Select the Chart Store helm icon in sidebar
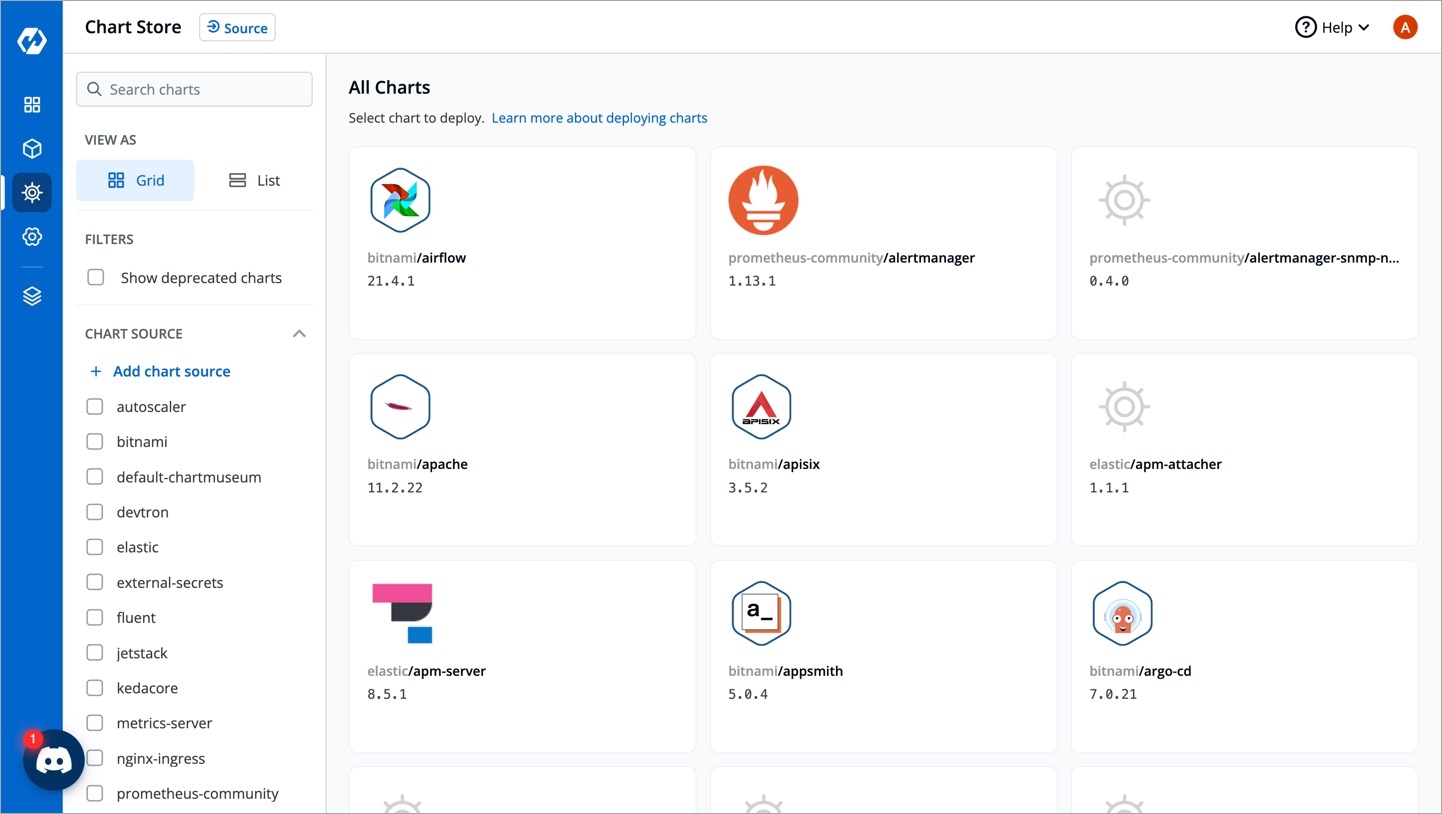The image size is (1442, 814). [32, 192]
